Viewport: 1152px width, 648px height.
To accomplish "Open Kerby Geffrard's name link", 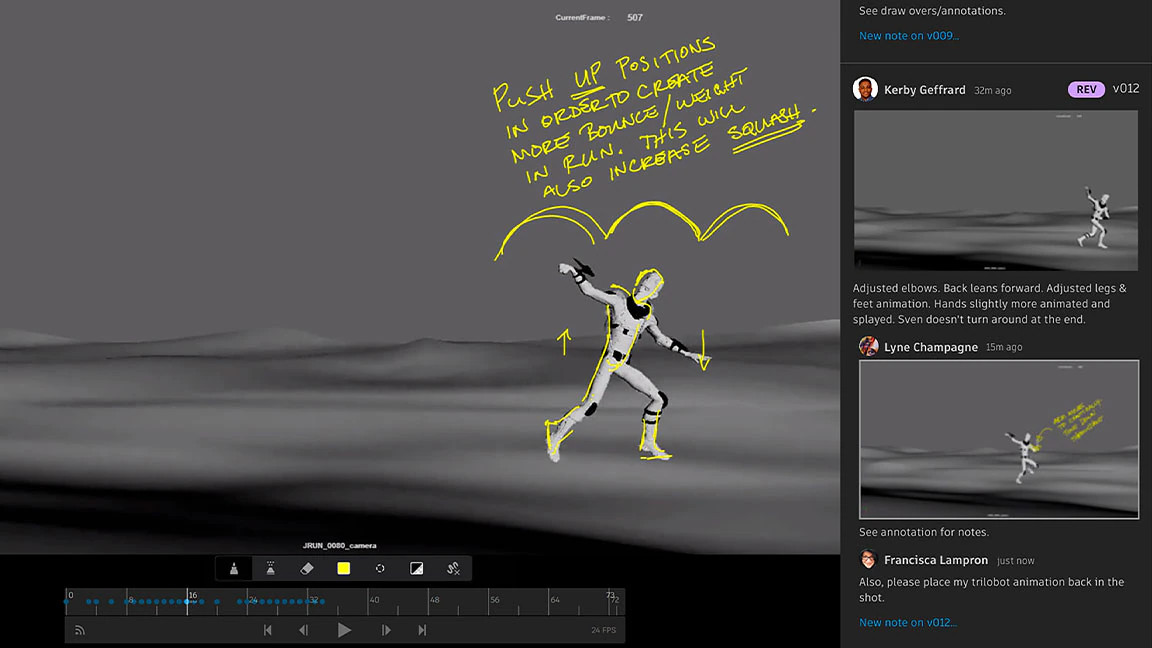I will [x=924, y=90].
